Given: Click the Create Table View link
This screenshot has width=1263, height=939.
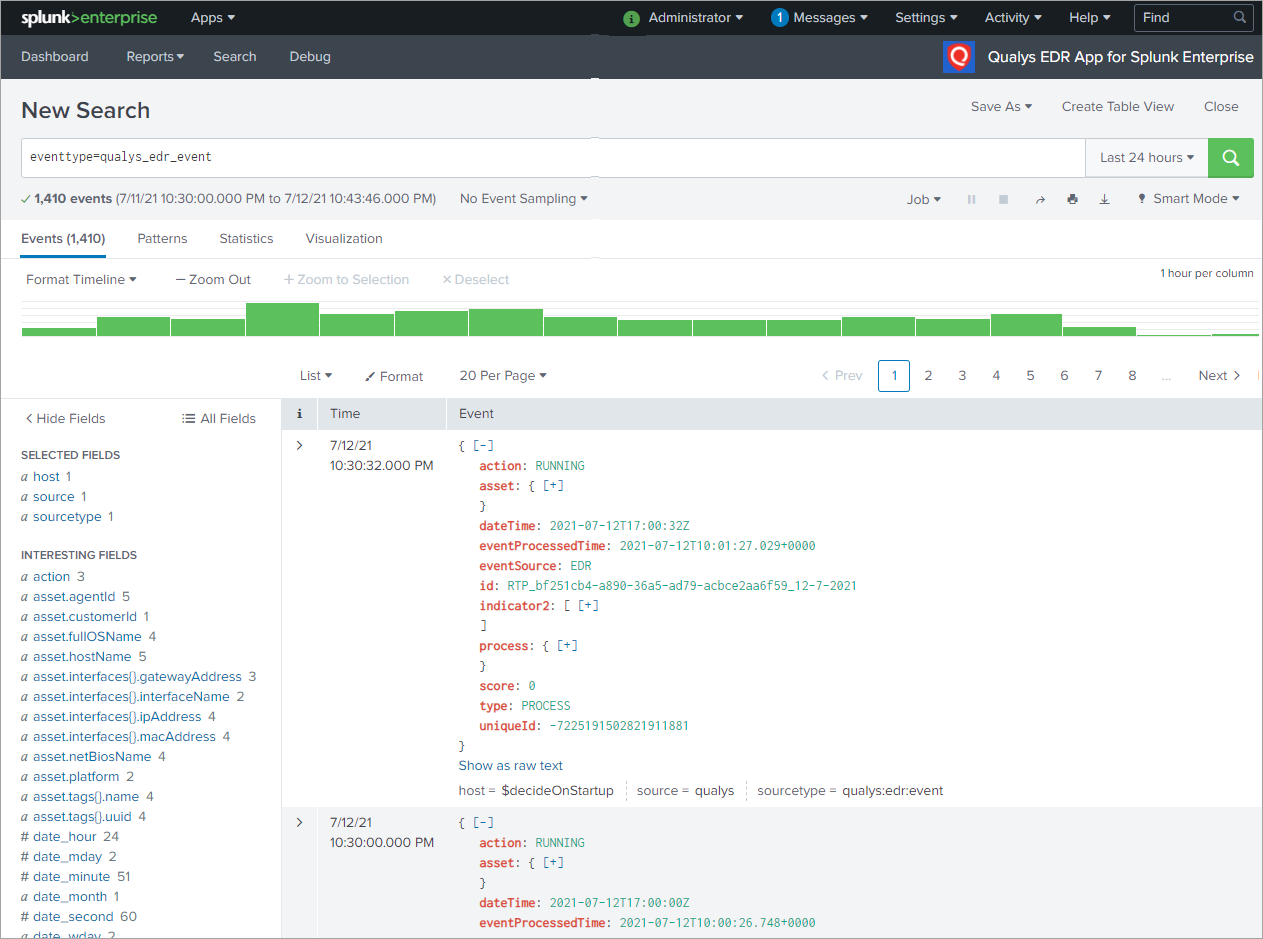Looking at the screenshot, I should click(1117, 106).
